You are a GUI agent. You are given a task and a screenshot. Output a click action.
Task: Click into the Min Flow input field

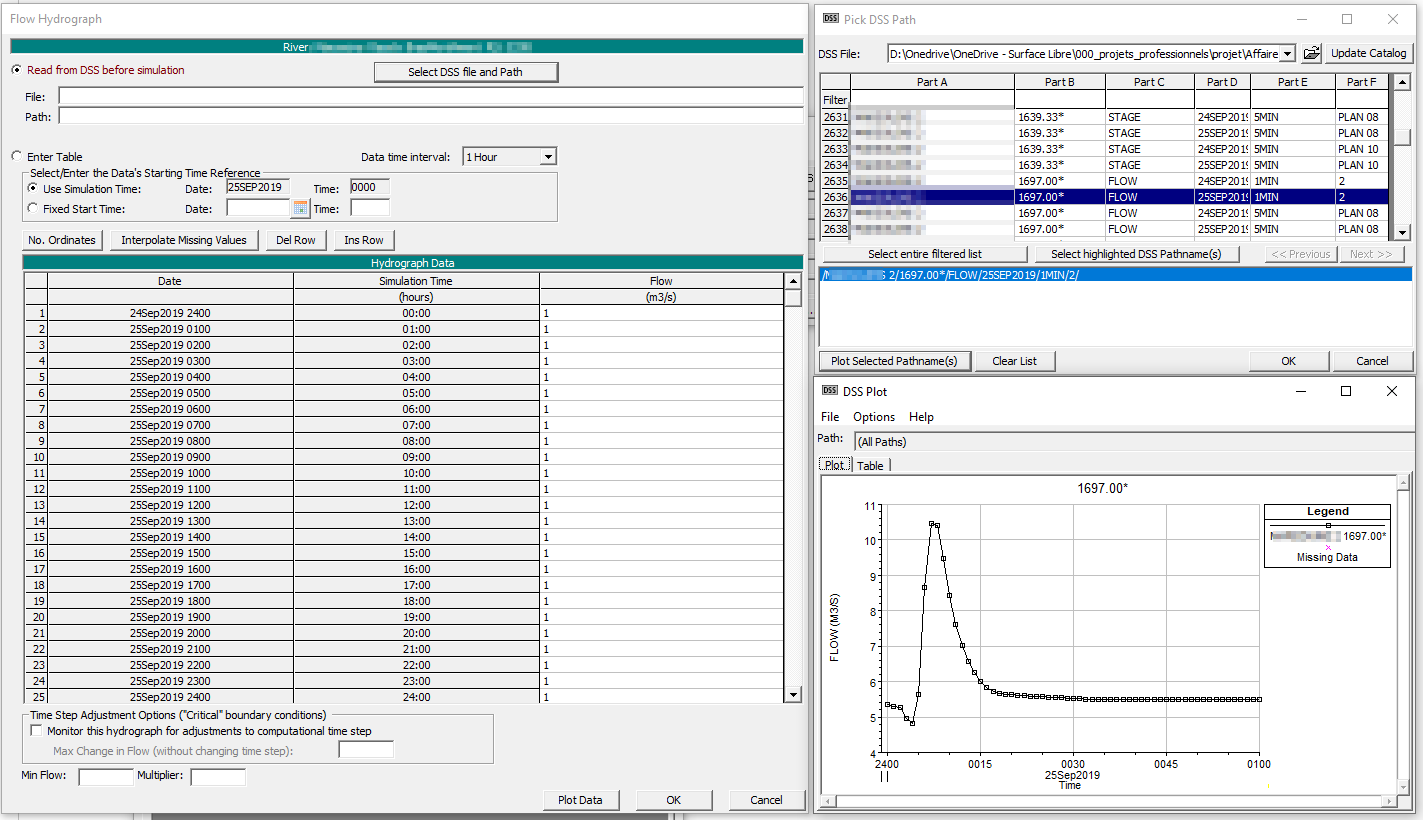click(105, 777)
